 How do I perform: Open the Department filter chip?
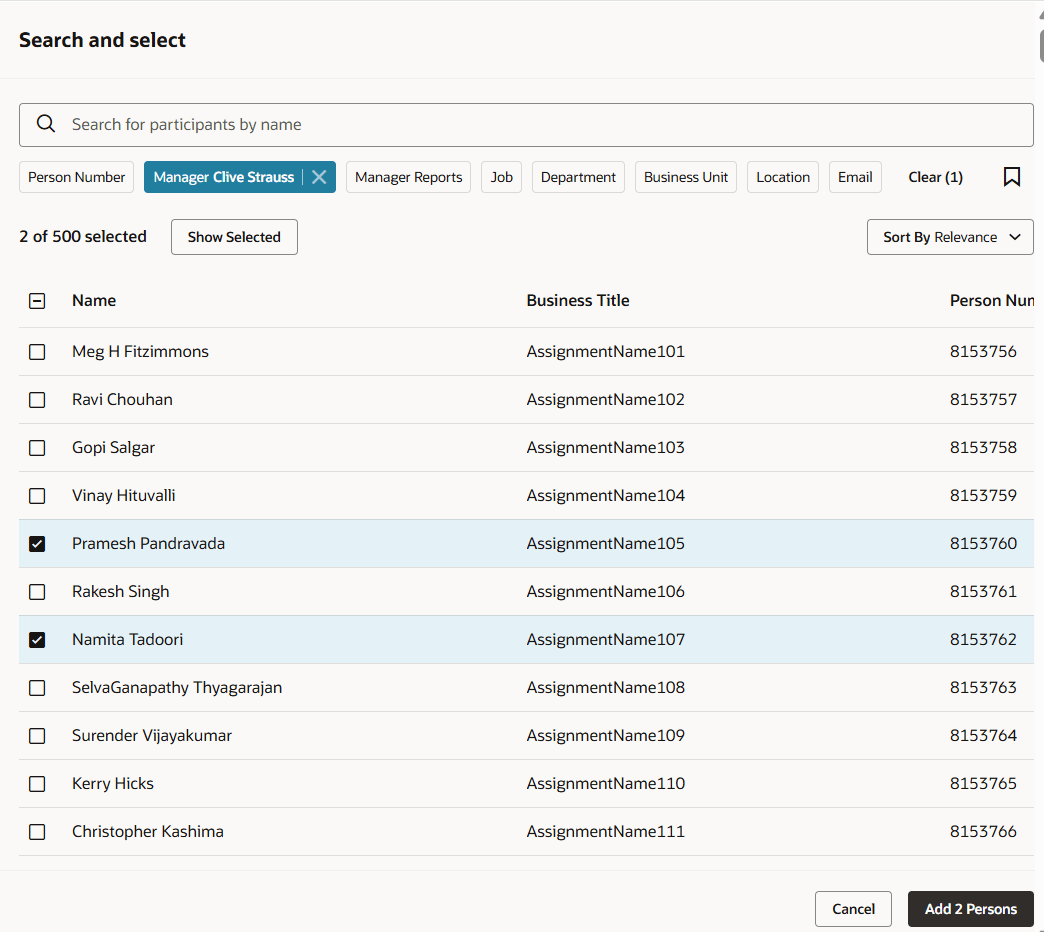(578, 177)
